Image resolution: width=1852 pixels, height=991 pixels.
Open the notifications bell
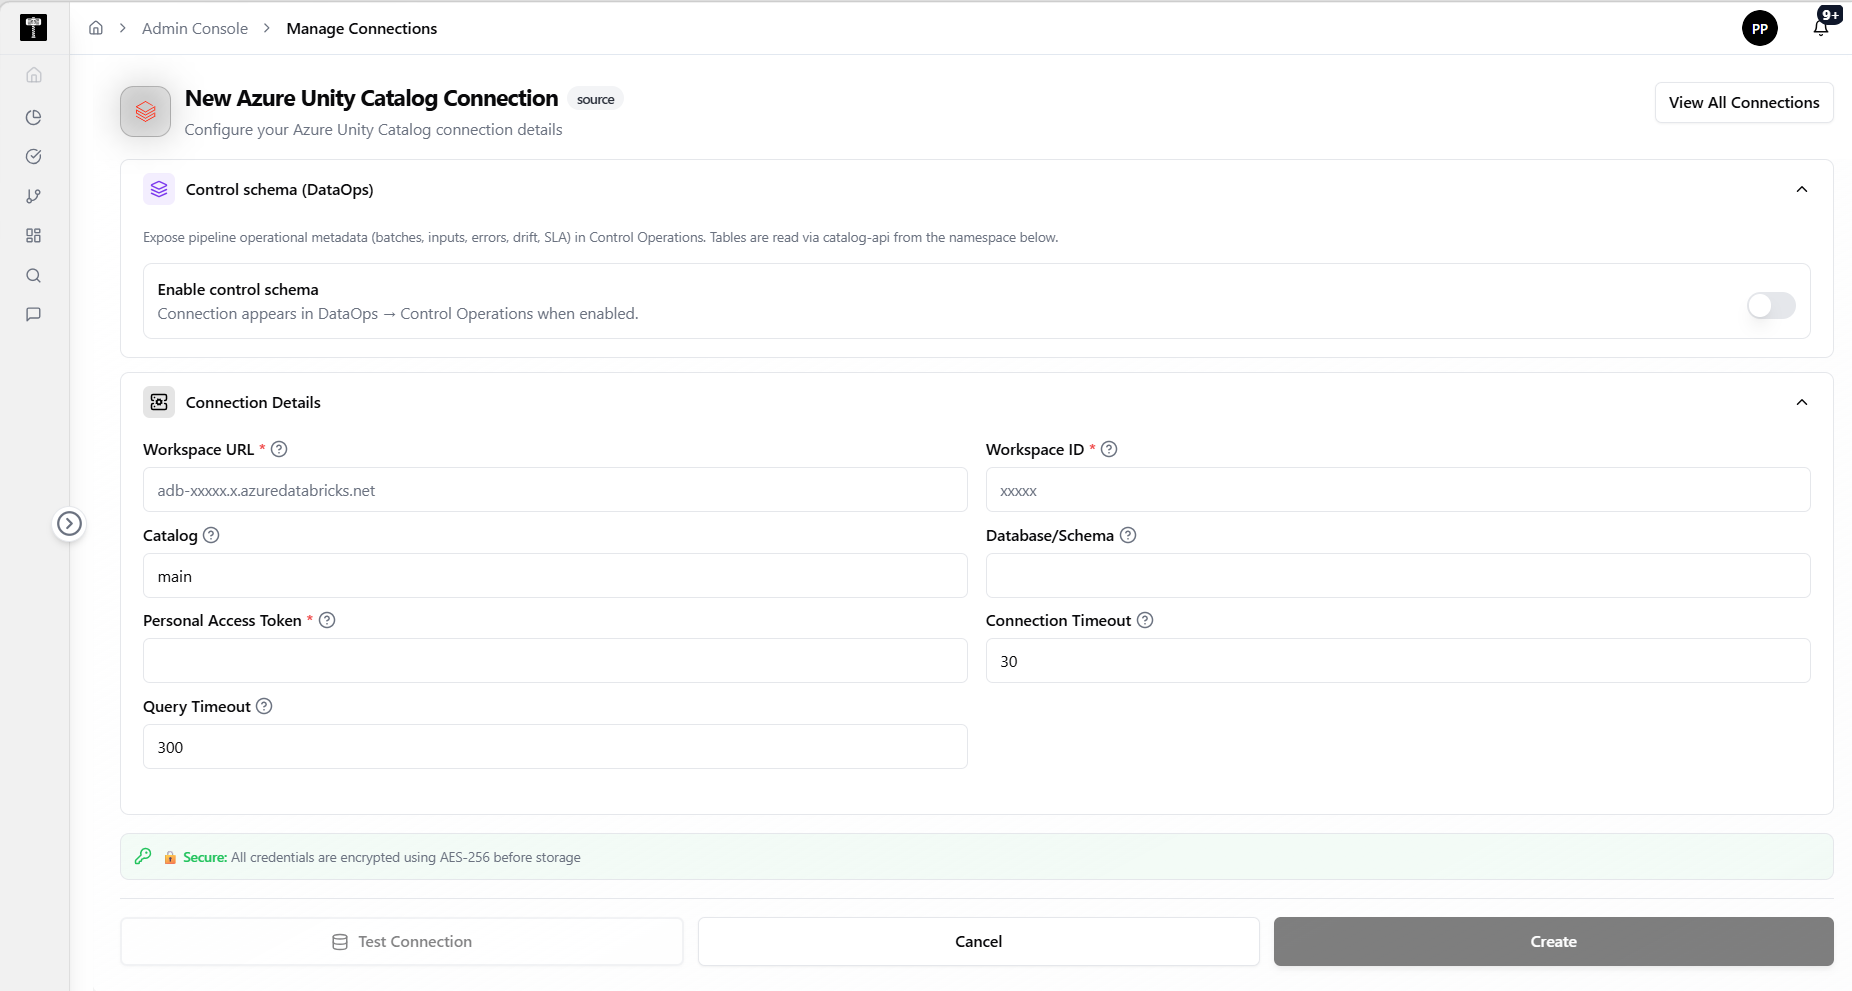click(1821, 27)
